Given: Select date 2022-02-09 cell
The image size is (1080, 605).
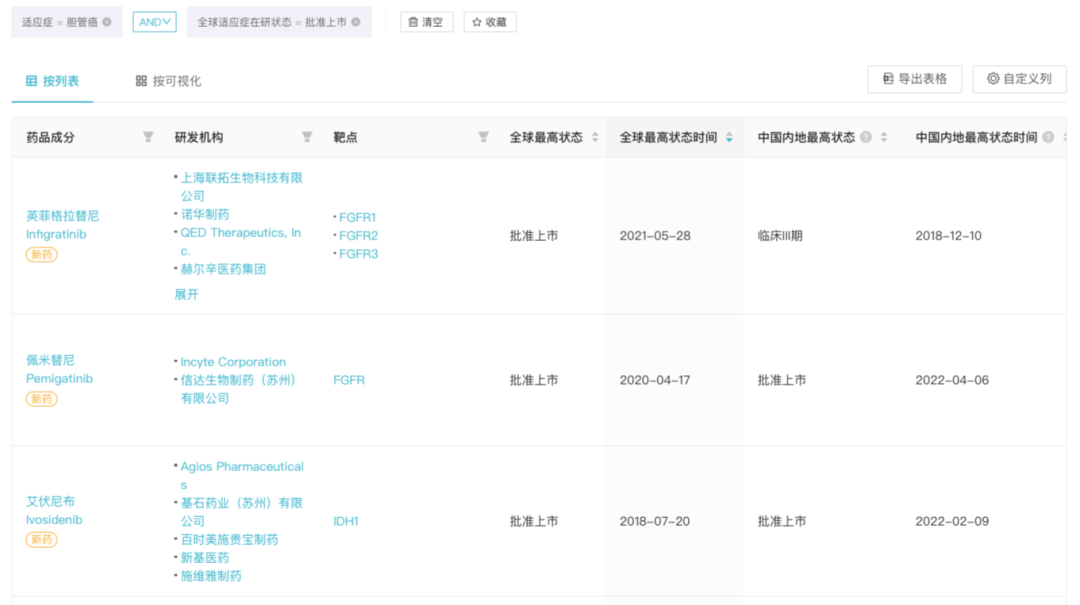Looking at the screenshot, I should tap(952, 521).
